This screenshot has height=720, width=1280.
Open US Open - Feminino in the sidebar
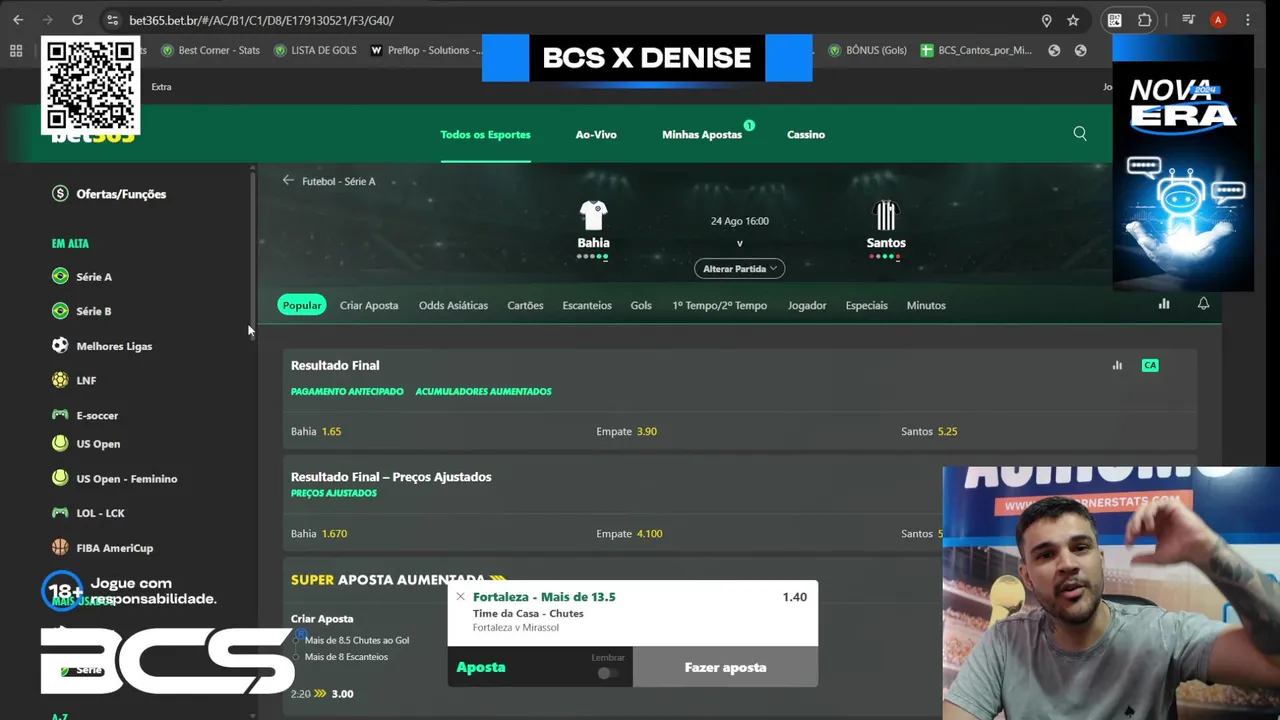point(114,479)
